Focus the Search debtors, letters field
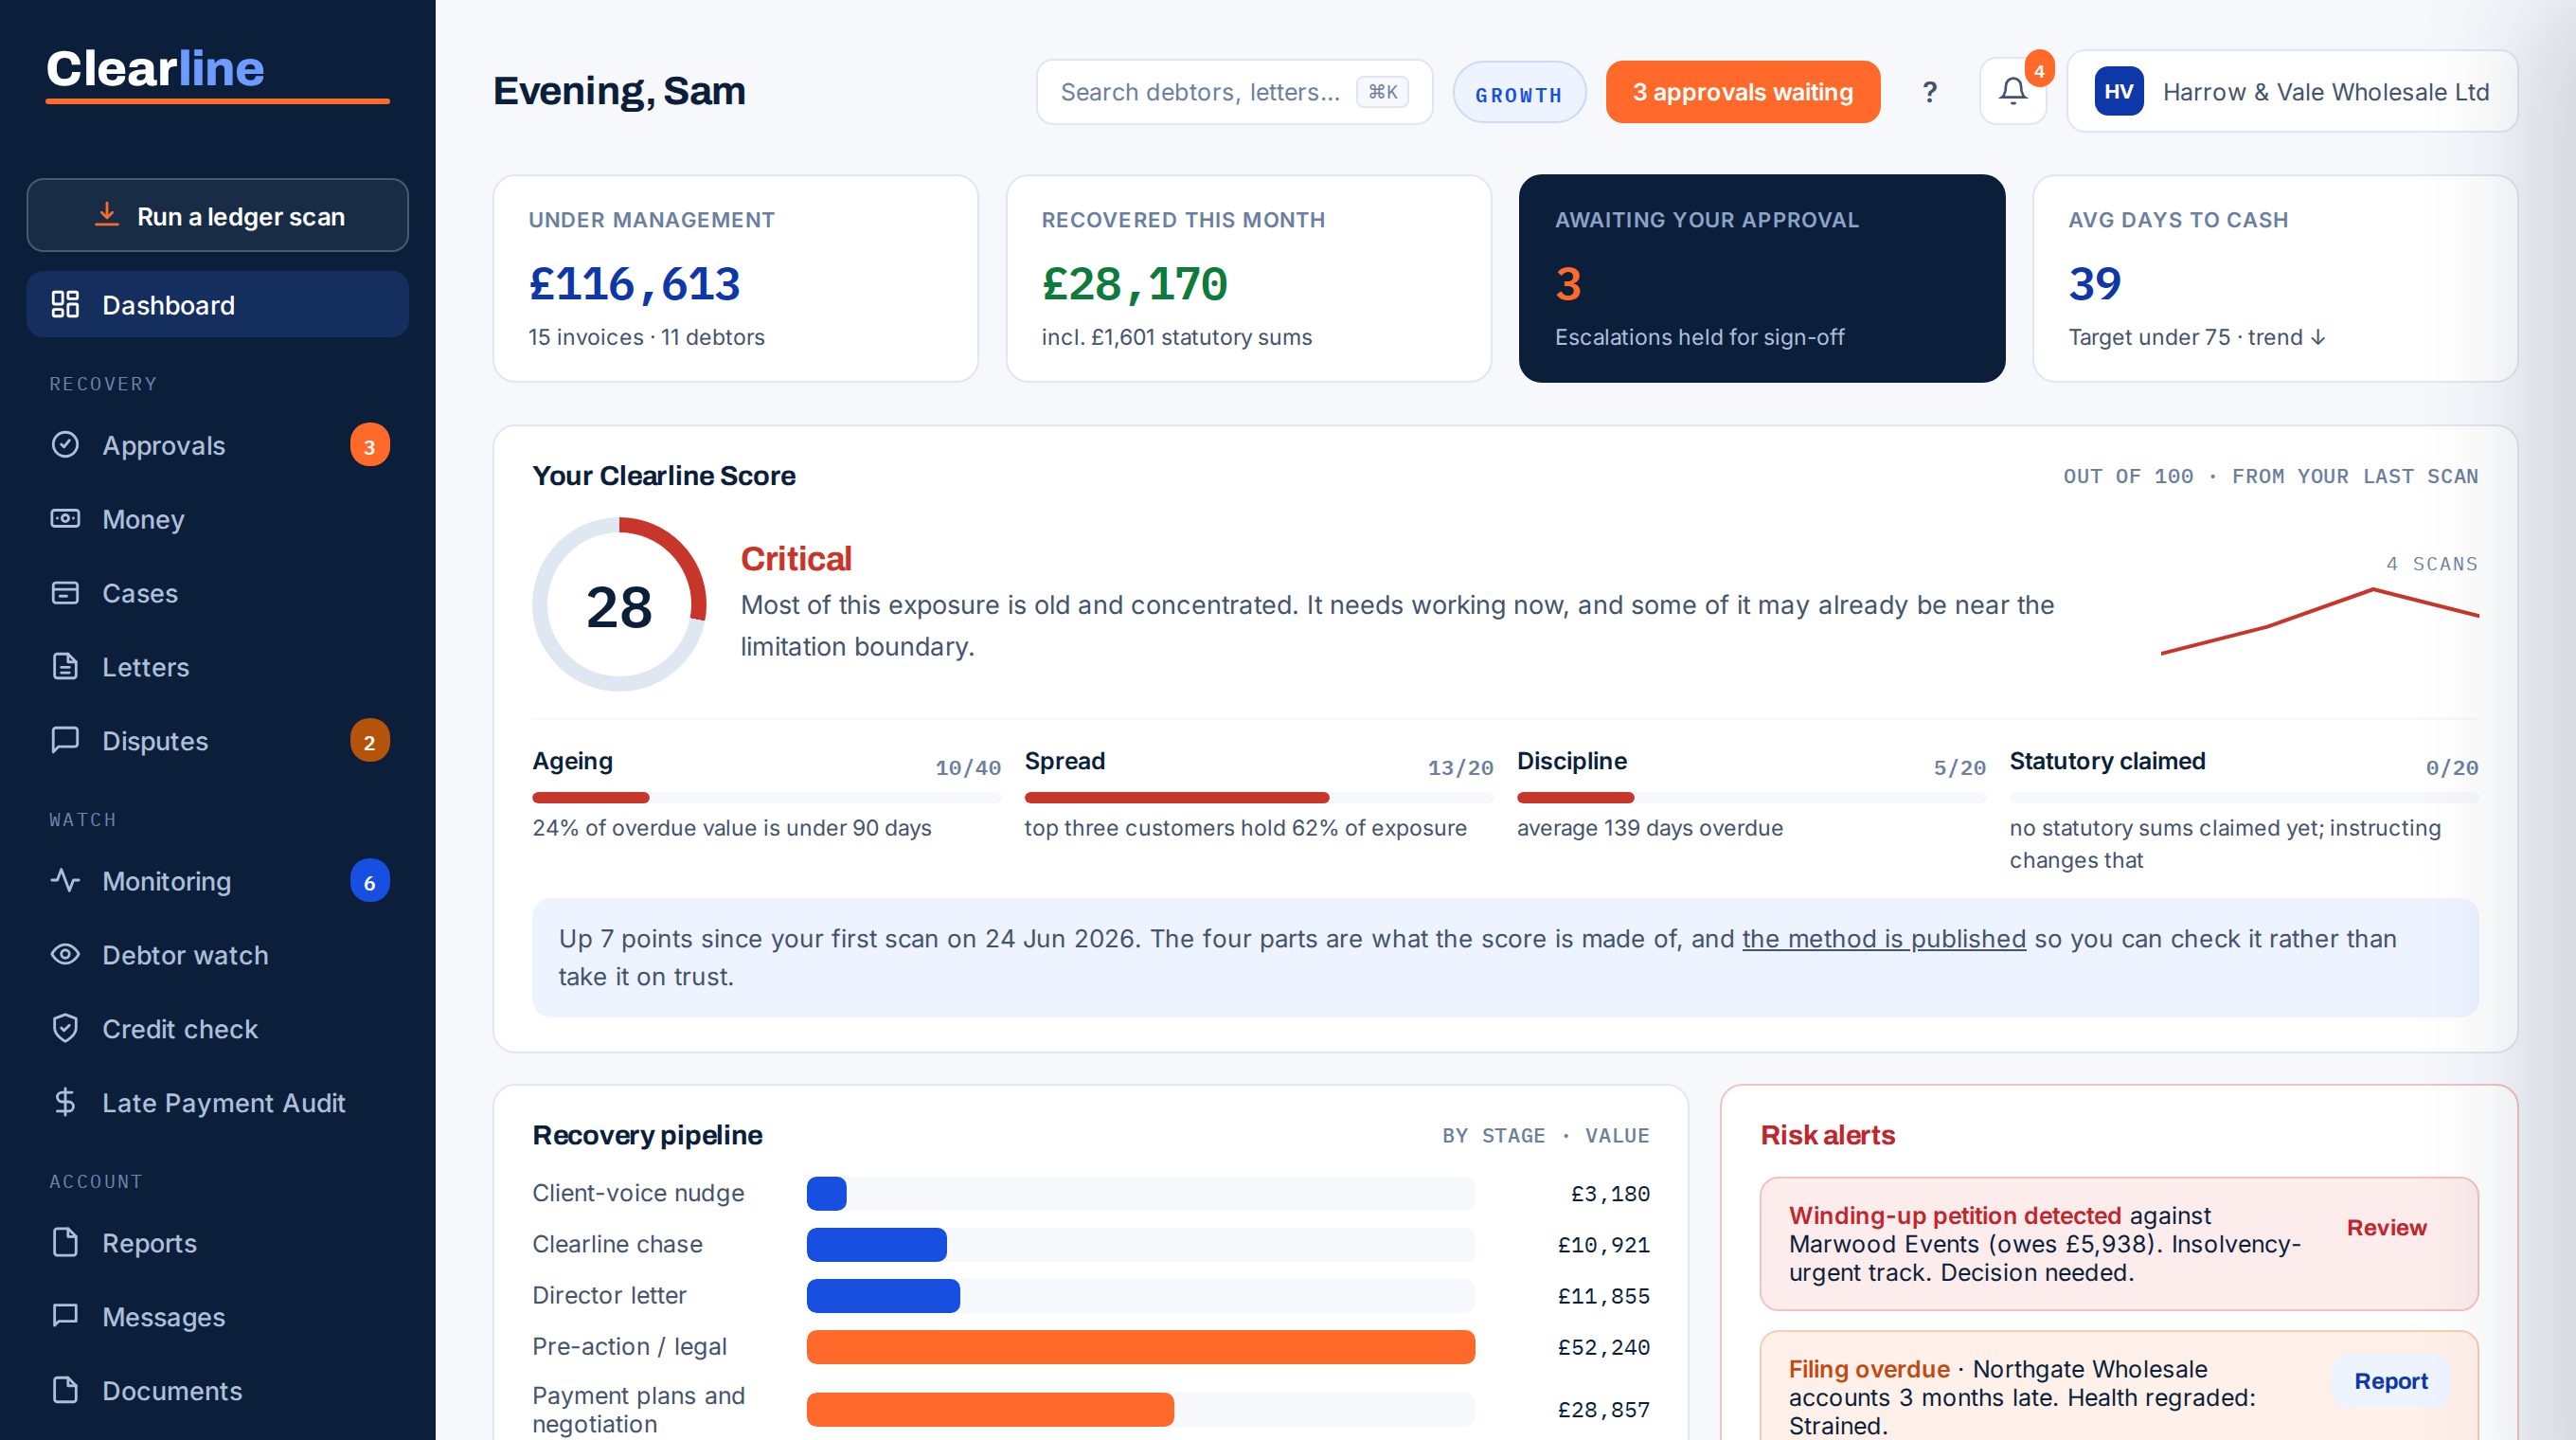The width and height of the screenshot is (2576, 1440). pyautogui.click(x=1234, y=92)
